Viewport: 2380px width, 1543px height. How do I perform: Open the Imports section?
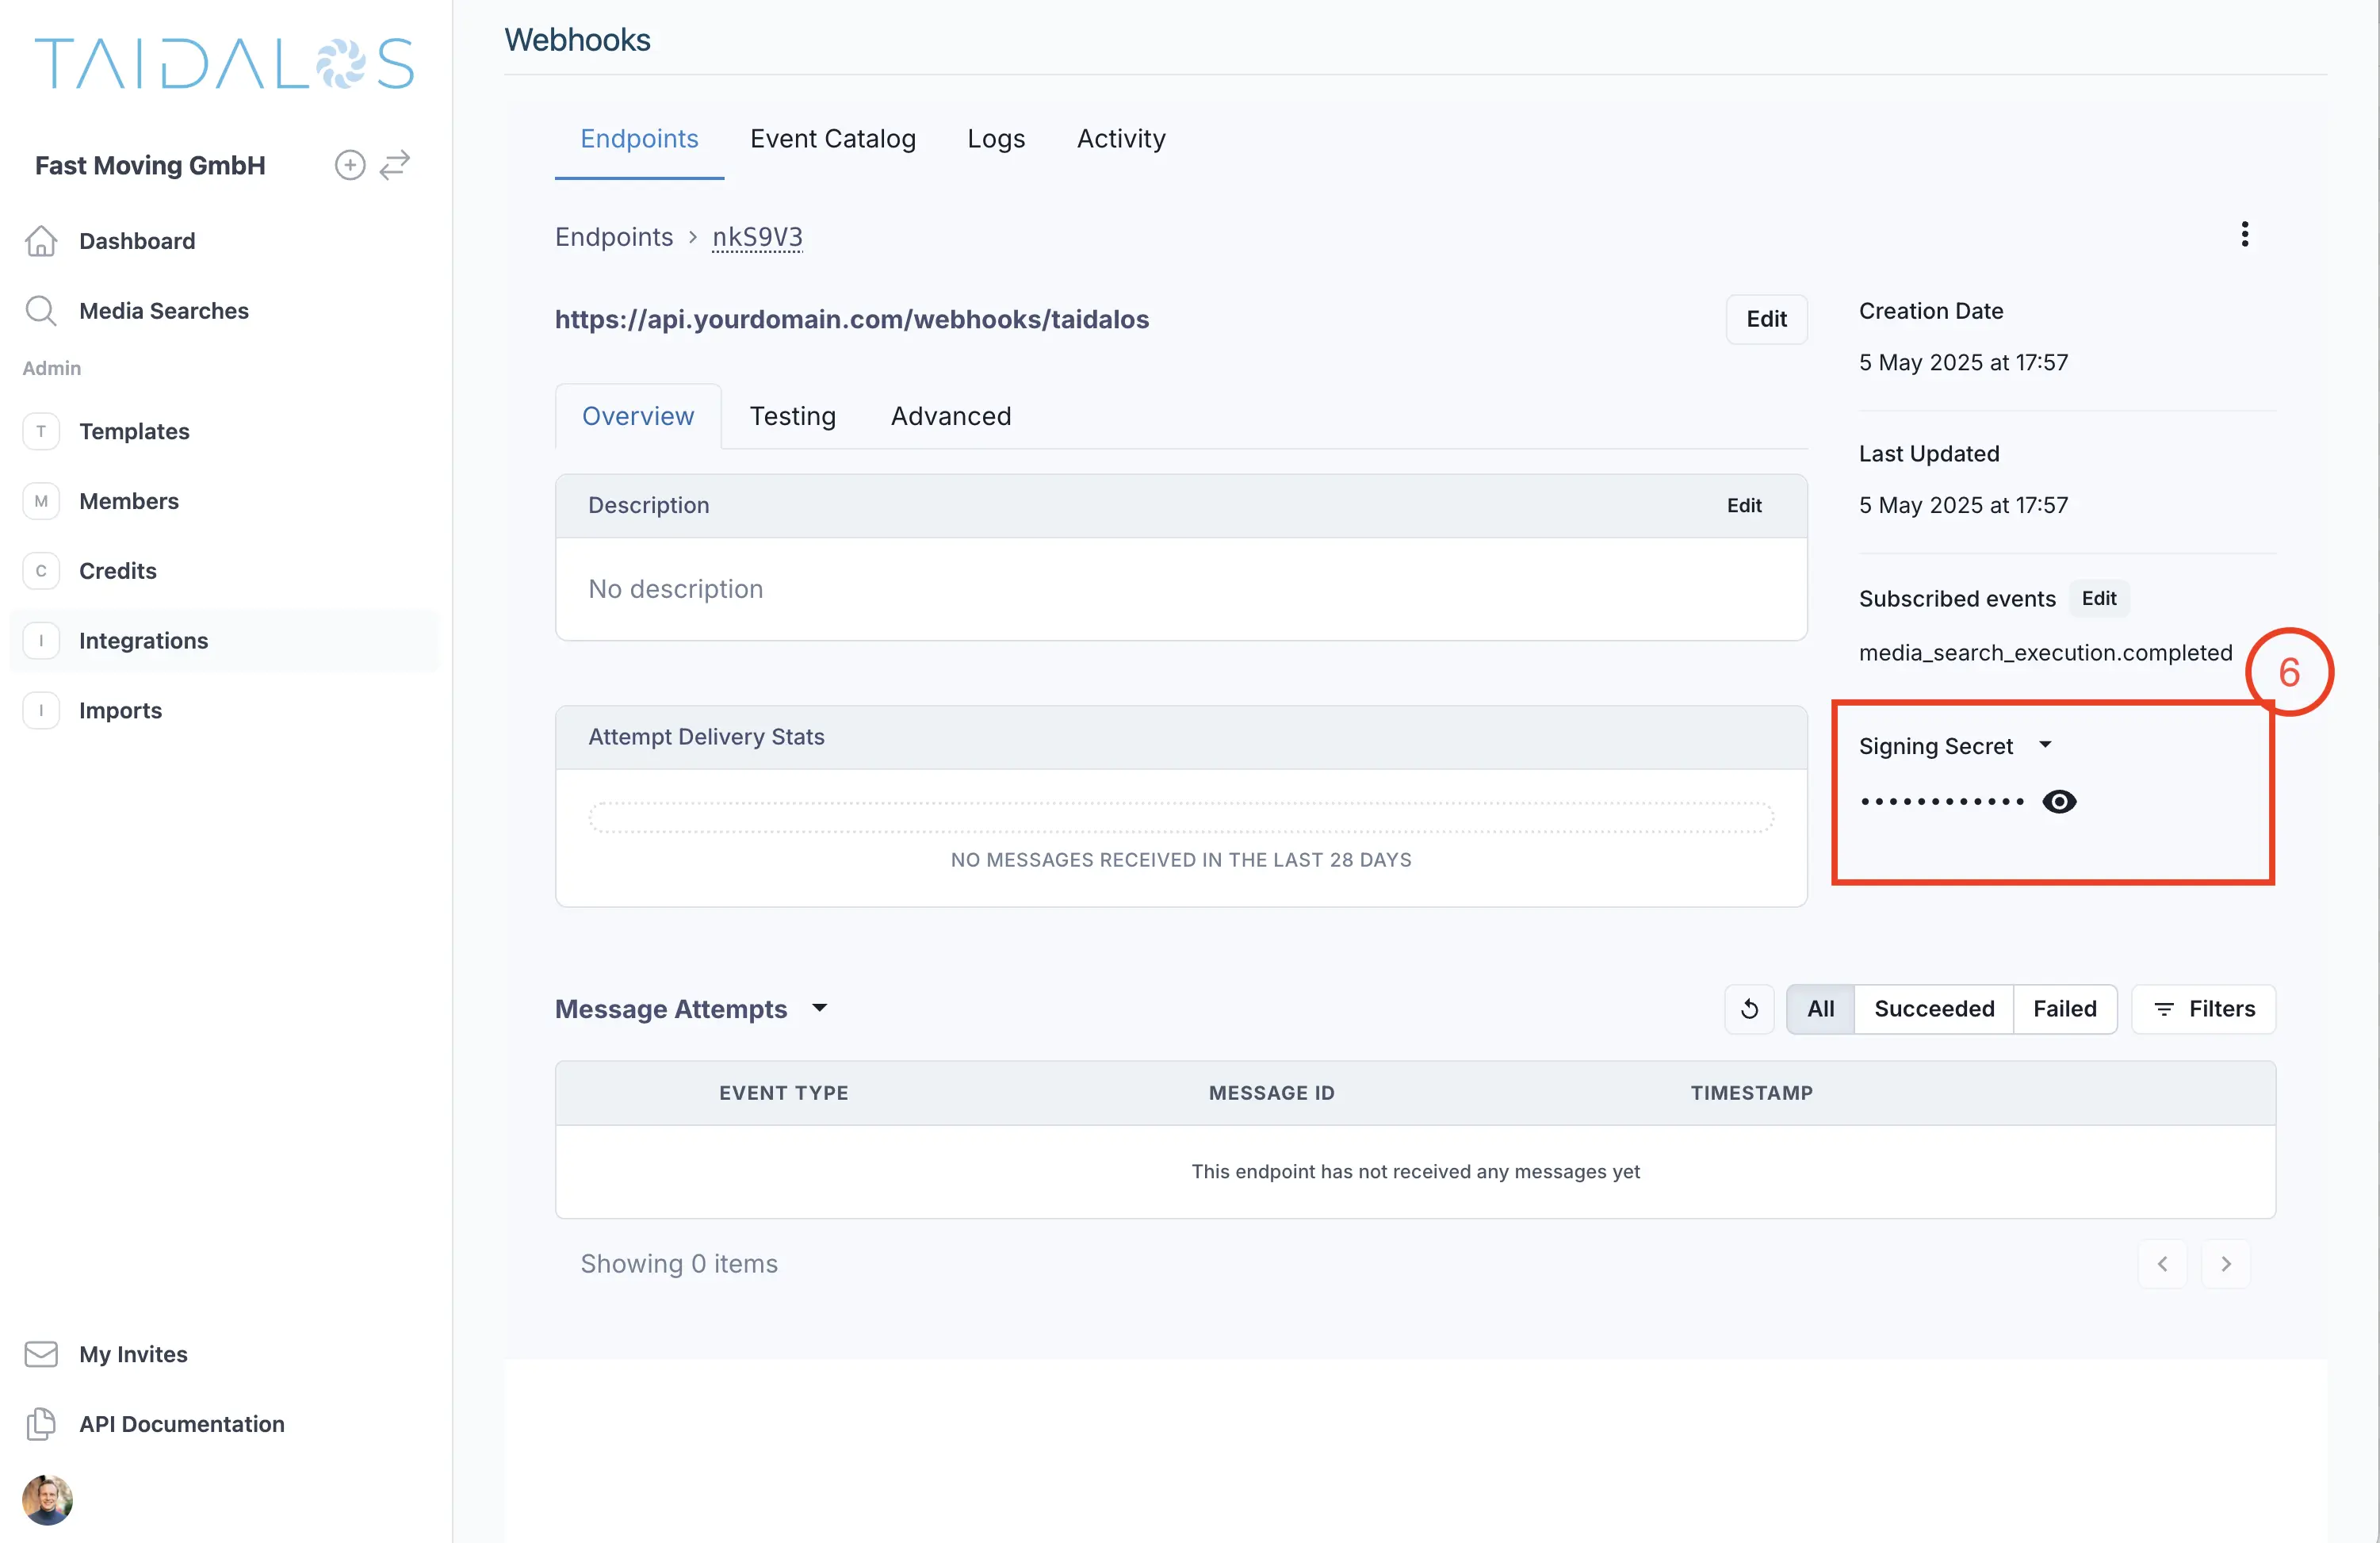coord(120,710)
